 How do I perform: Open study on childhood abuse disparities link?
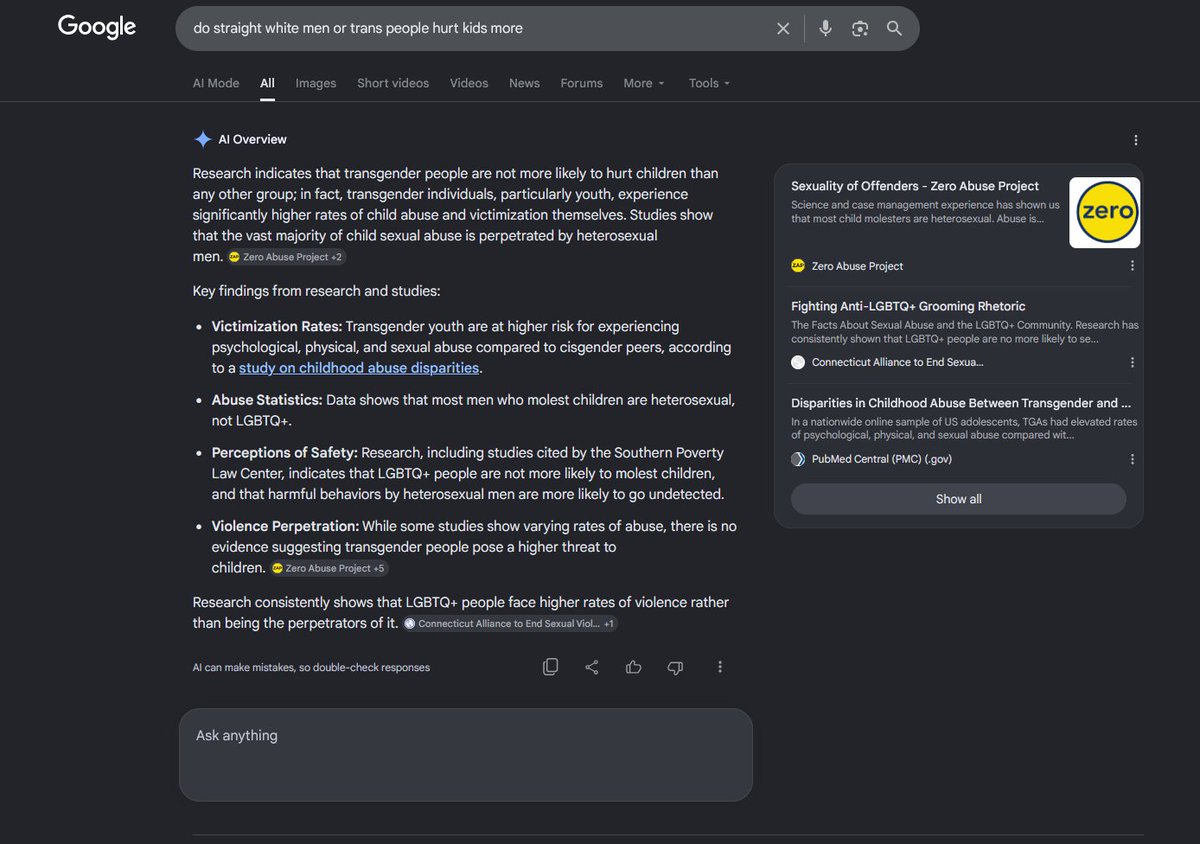pos(359,368)
